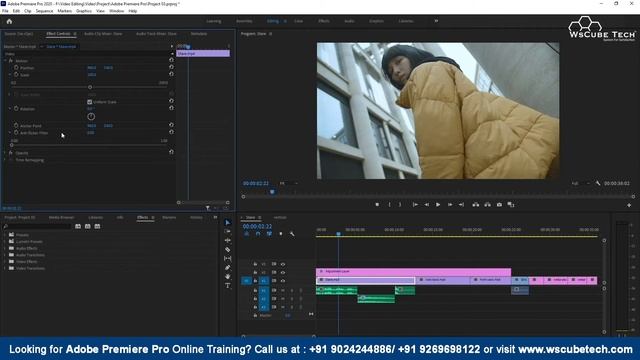
Task: Play the program monitor
Action: coord(438,204)
